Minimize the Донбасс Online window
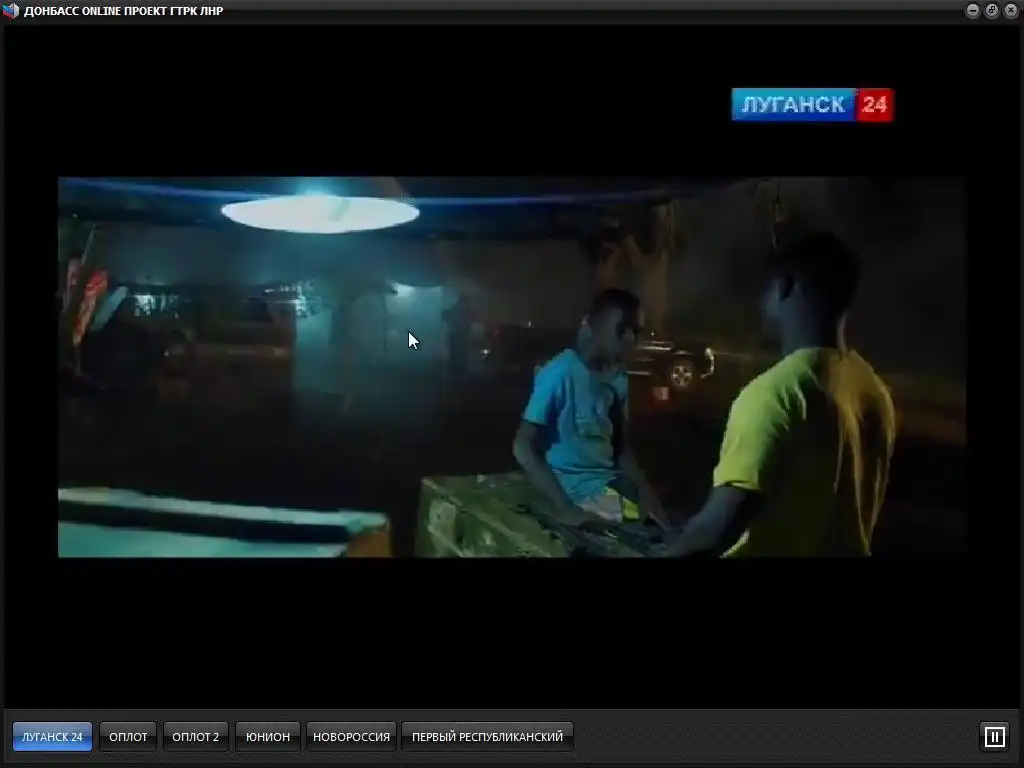 pyautogui.click(x=972, y=10)
